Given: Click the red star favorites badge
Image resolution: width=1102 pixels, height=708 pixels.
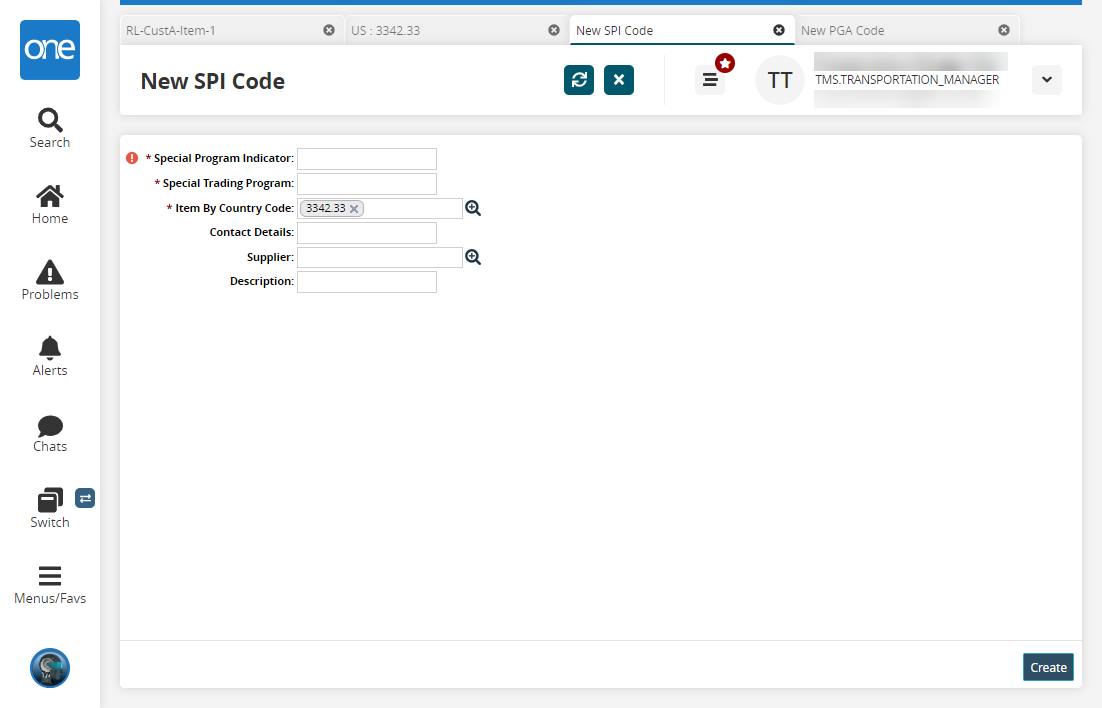Looking at the screenshot, I should (x=725, y=63).
